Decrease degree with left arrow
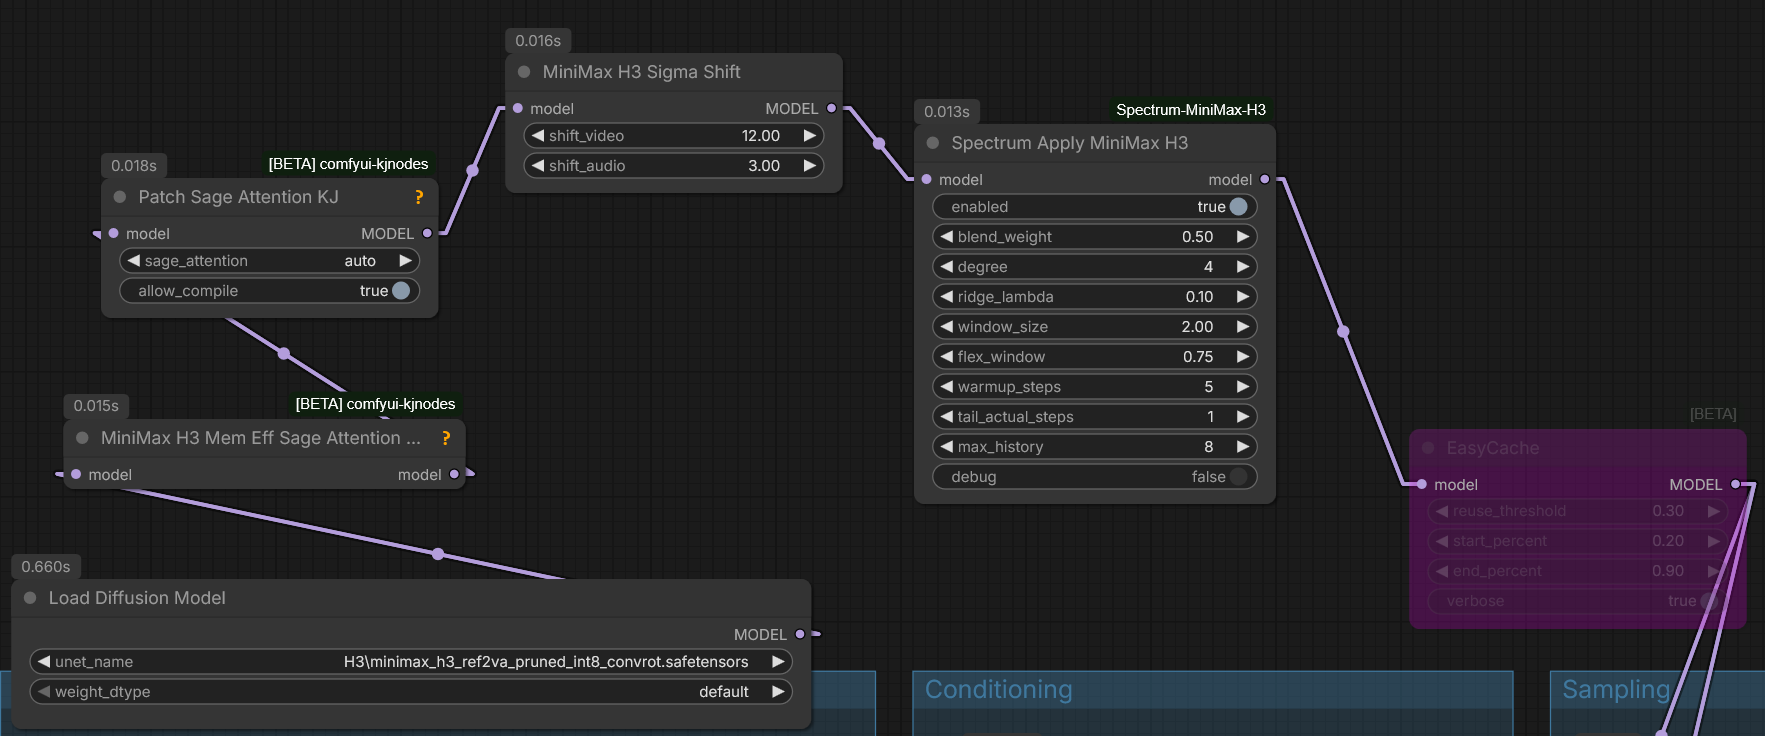Image resolution: width=1765 pixels, height=736 pixels. click(946, 266)
